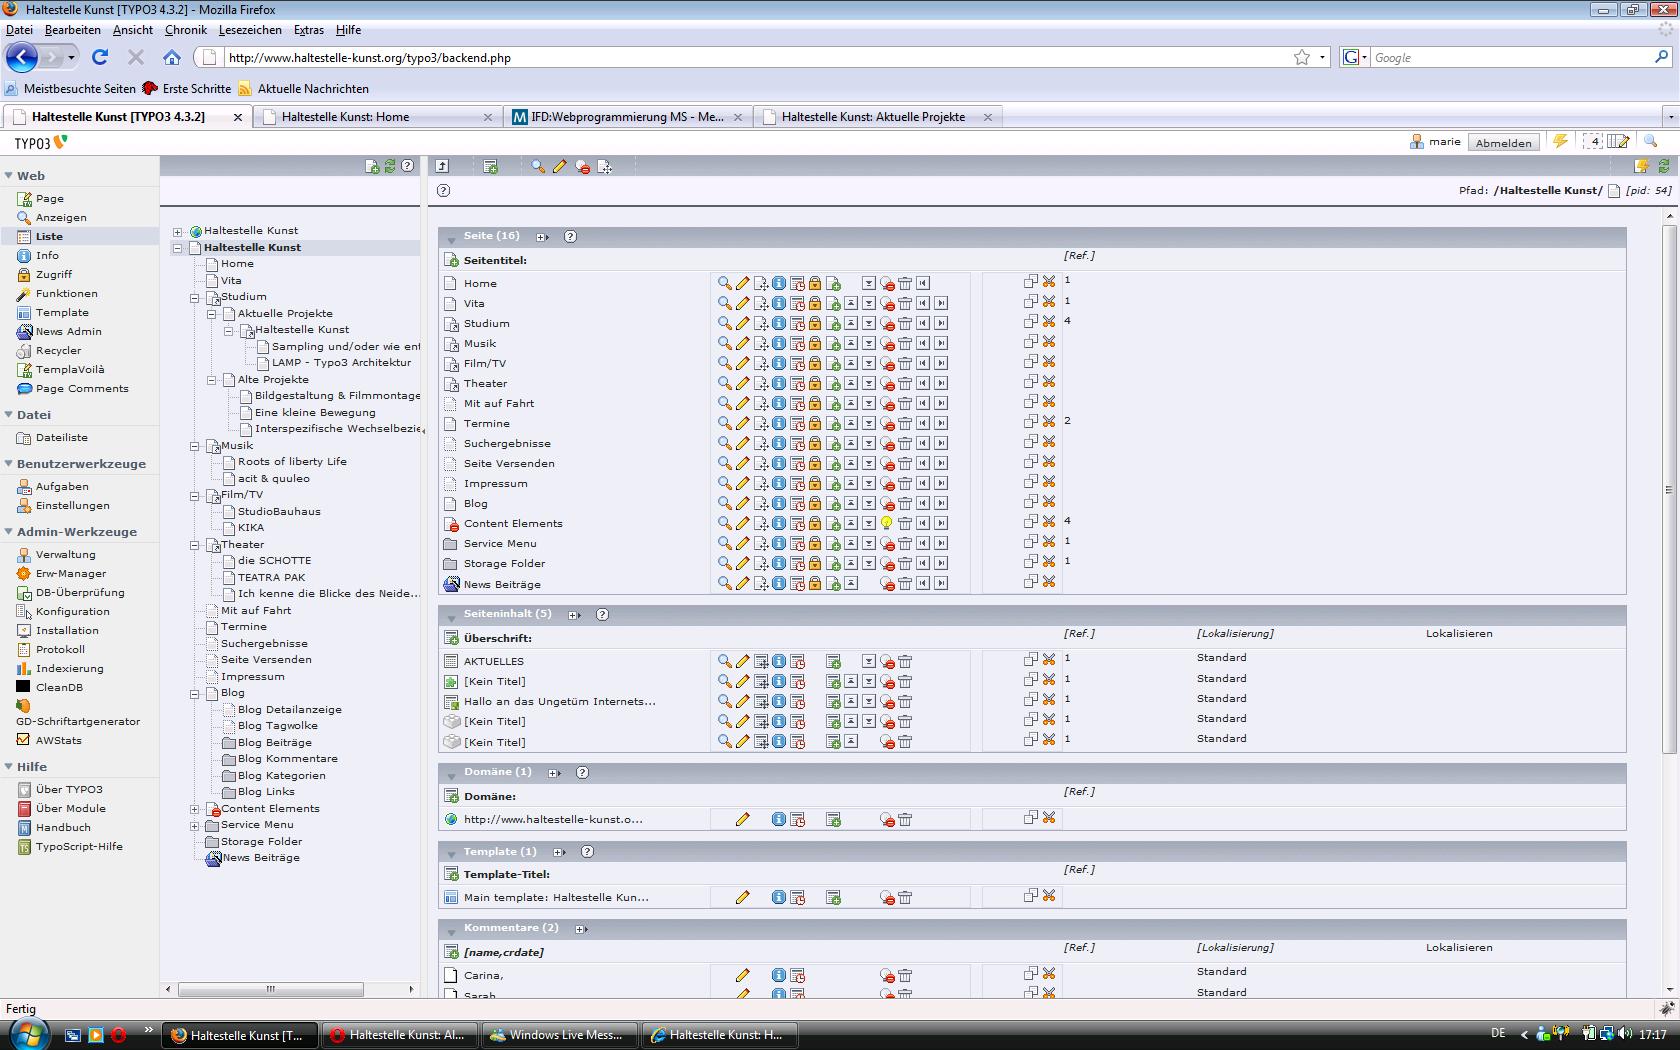Go up one level in list toolbar

click(x=442, y=166)
